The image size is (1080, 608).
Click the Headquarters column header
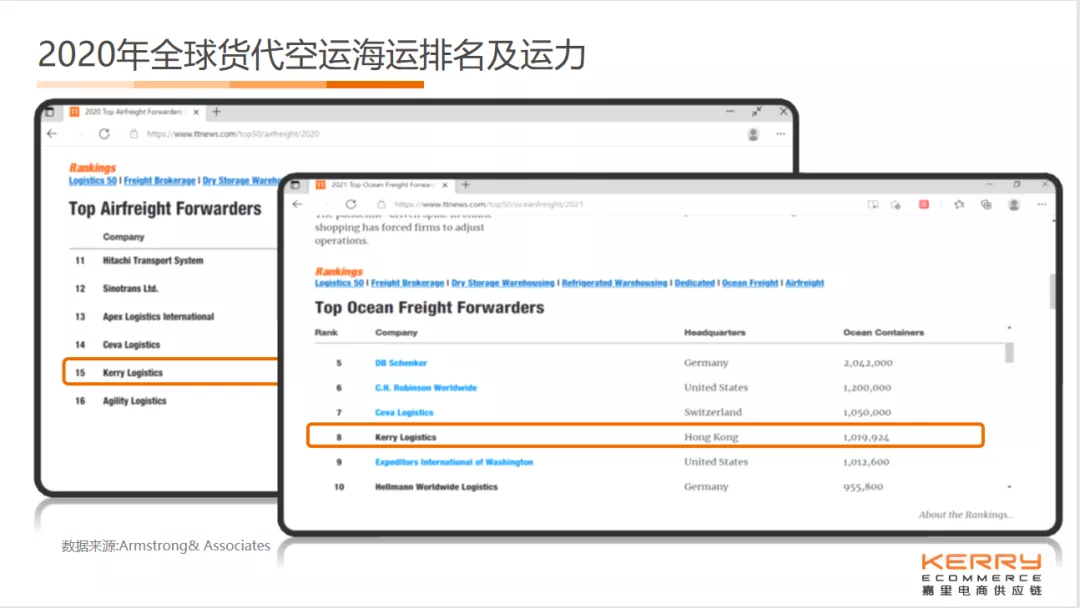point(715,333)
